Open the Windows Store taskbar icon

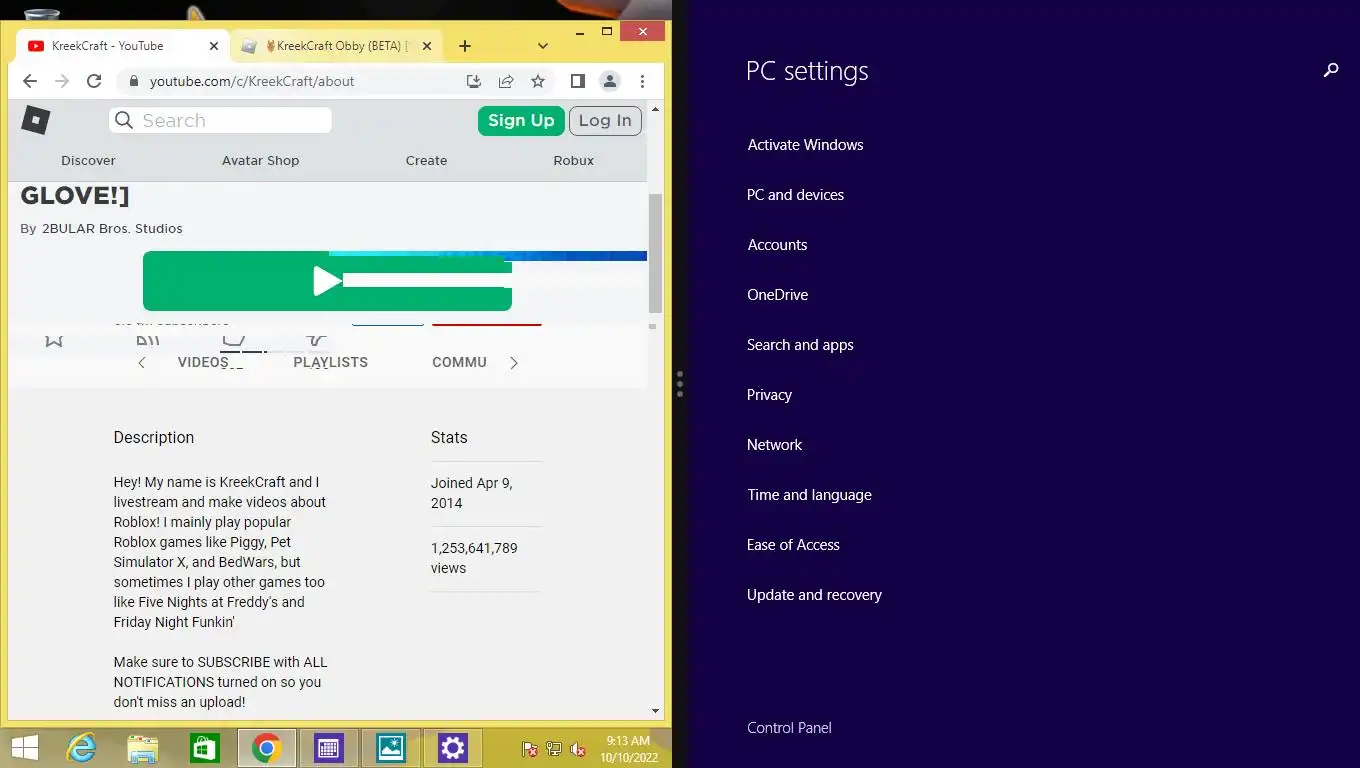(x=205, y=748)
